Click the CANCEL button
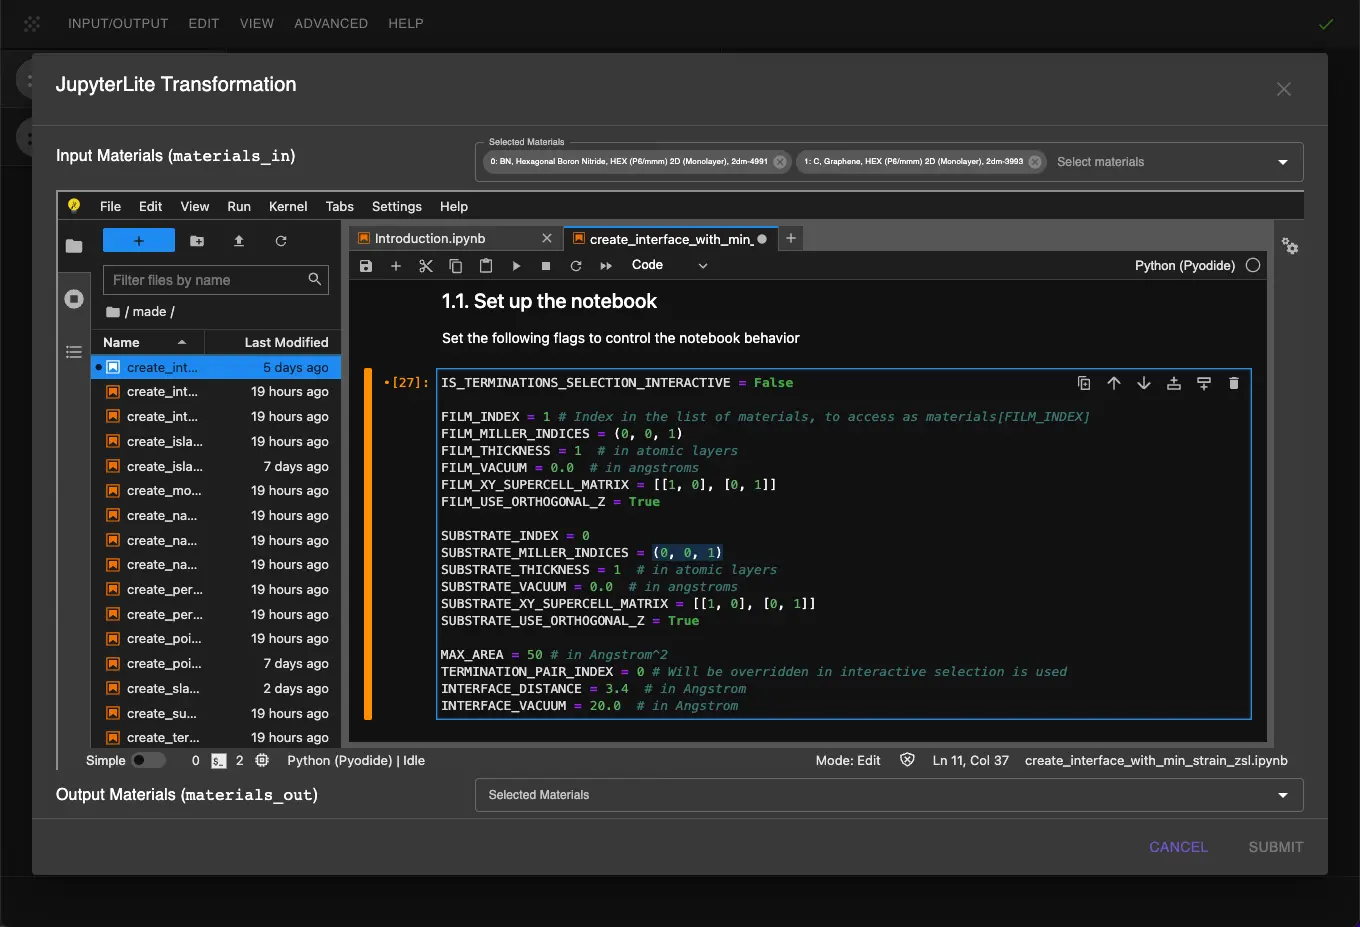Screen dimensions: 1360x927 point(1178,847)
